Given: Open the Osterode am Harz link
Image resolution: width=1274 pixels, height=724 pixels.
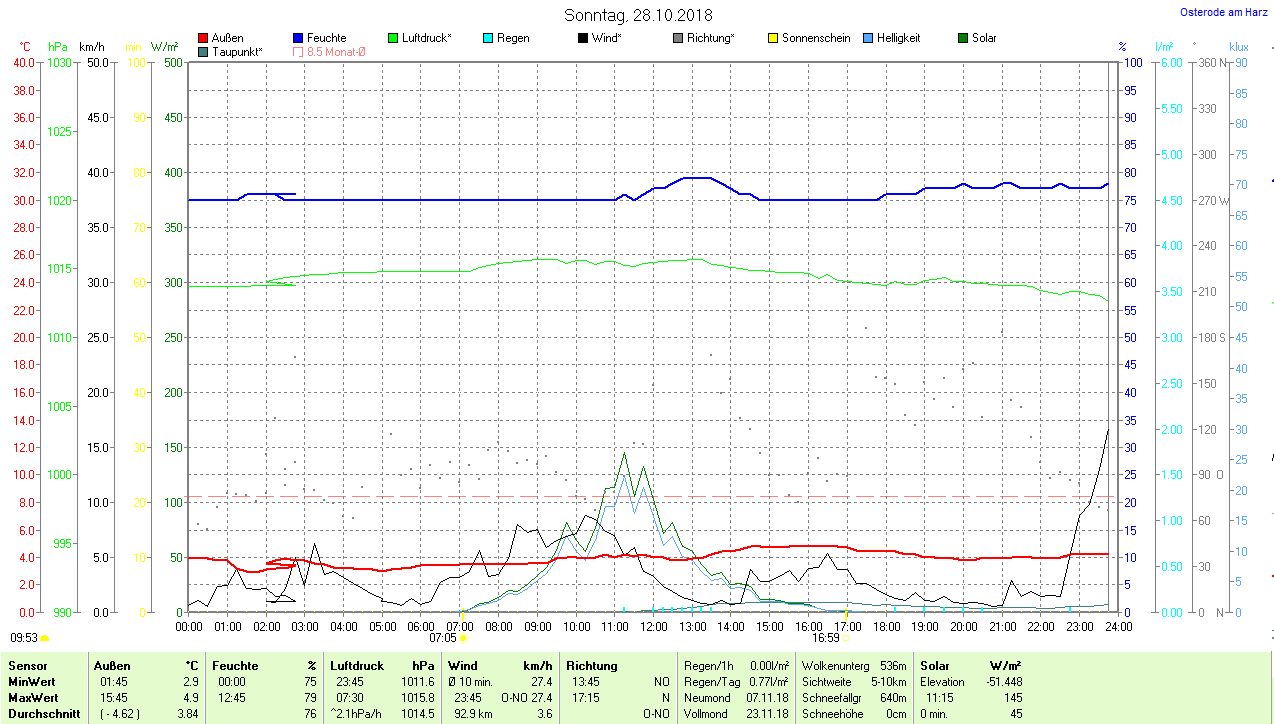Looking at the screenshot, I should 1223,13.
